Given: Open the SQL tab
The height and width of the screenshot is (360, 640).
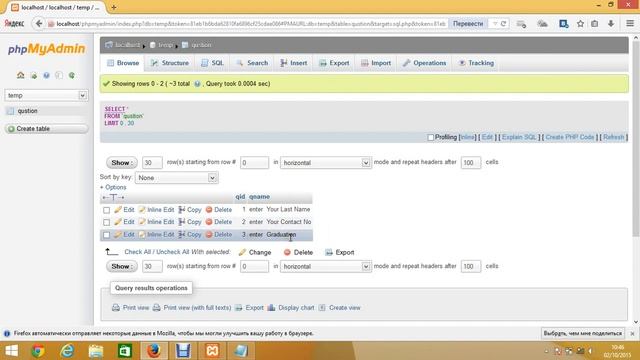Looking at the screenshot, I should click(212, 63).
